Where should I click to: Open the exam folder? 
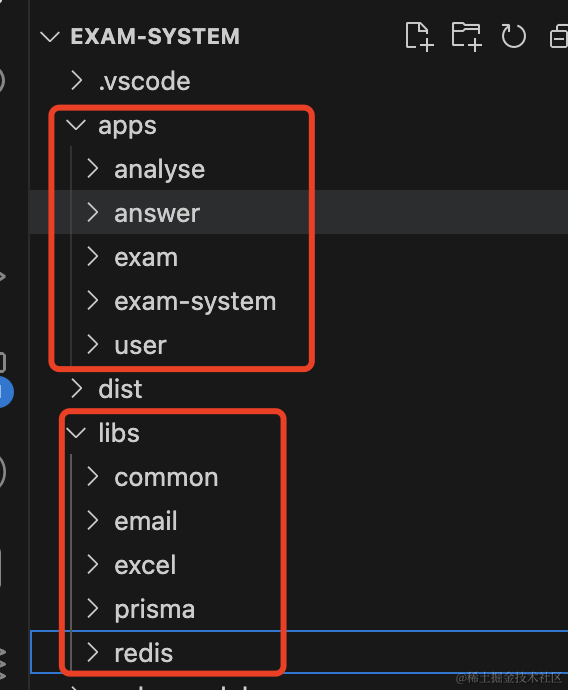[146, 257]
